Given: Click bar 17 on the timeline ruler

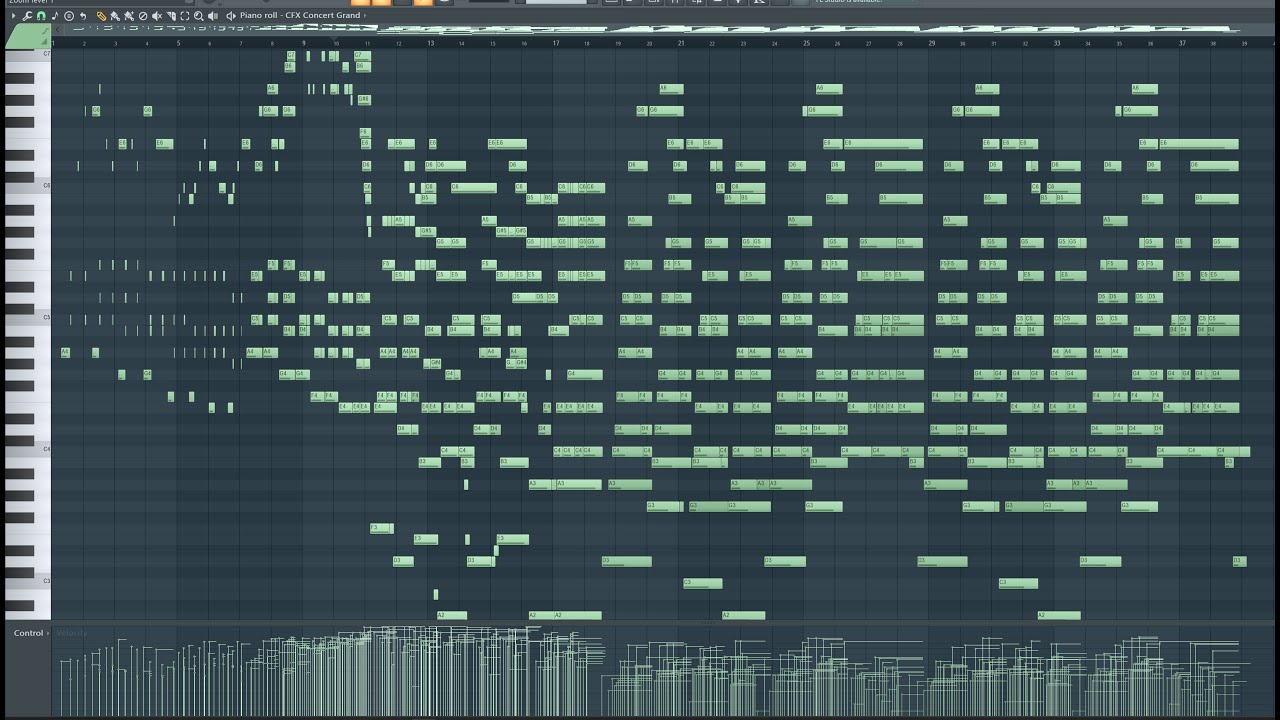Looking at the screenshot, I should pos(556,43).
